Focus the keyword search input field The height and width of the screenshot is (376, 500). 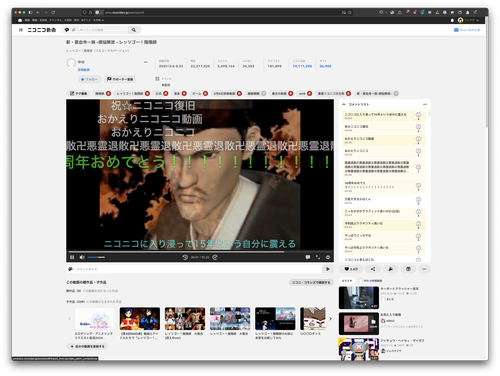[103, 30]
